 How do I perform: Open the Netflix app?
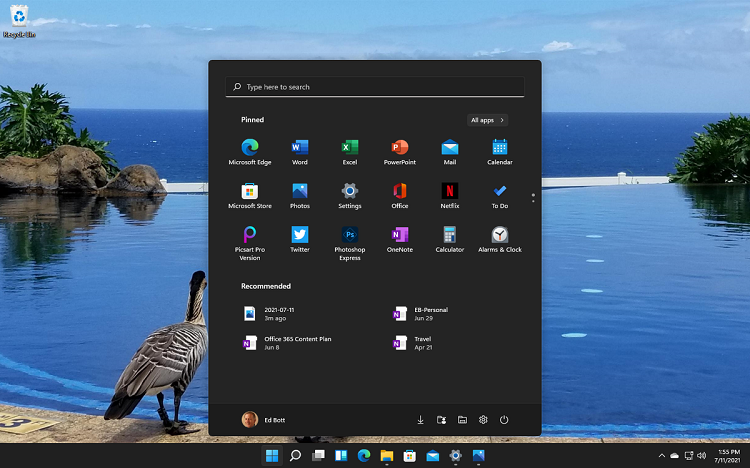tap(450, 192)
